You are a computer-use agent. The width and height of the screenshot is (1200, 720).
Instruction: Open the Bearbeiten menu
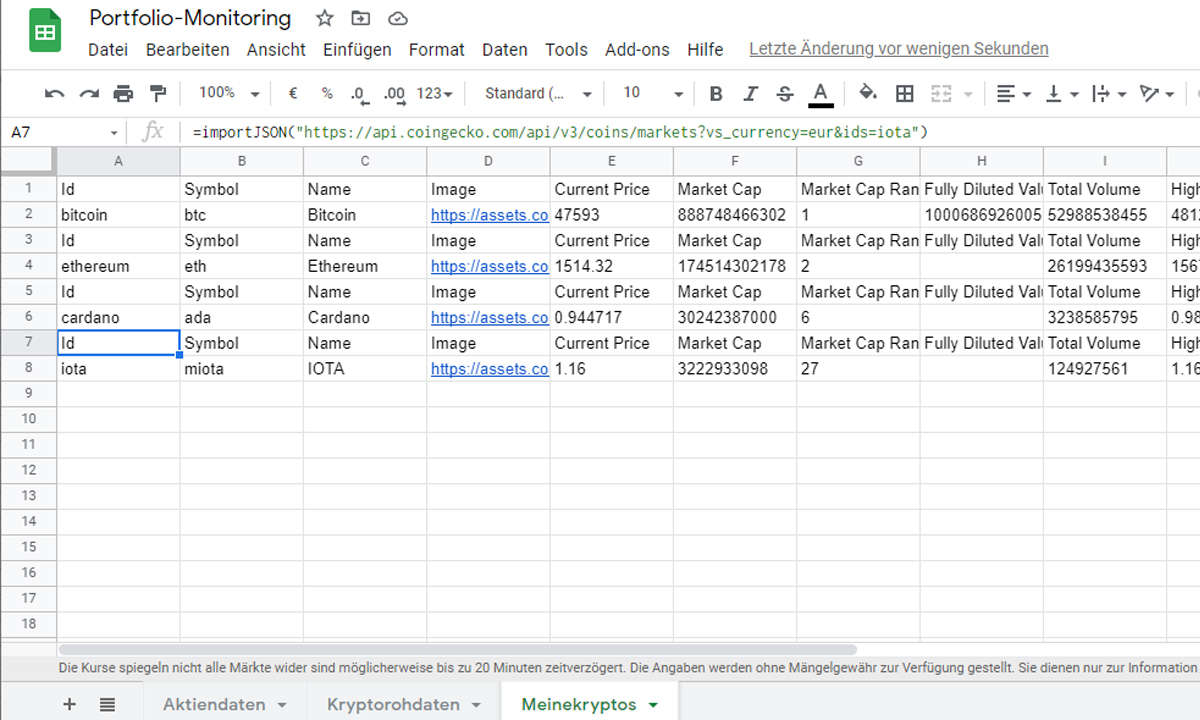pyautogui.click(x=187, y=49)
